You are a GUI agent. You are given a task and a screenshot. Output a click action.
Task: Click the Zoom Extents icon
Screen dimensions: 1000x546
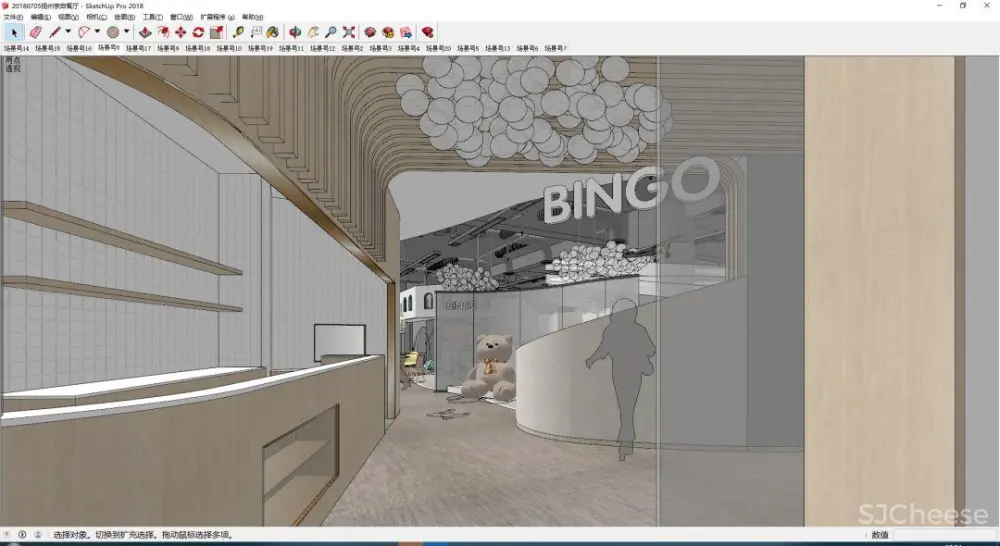[x=349, y=32]
